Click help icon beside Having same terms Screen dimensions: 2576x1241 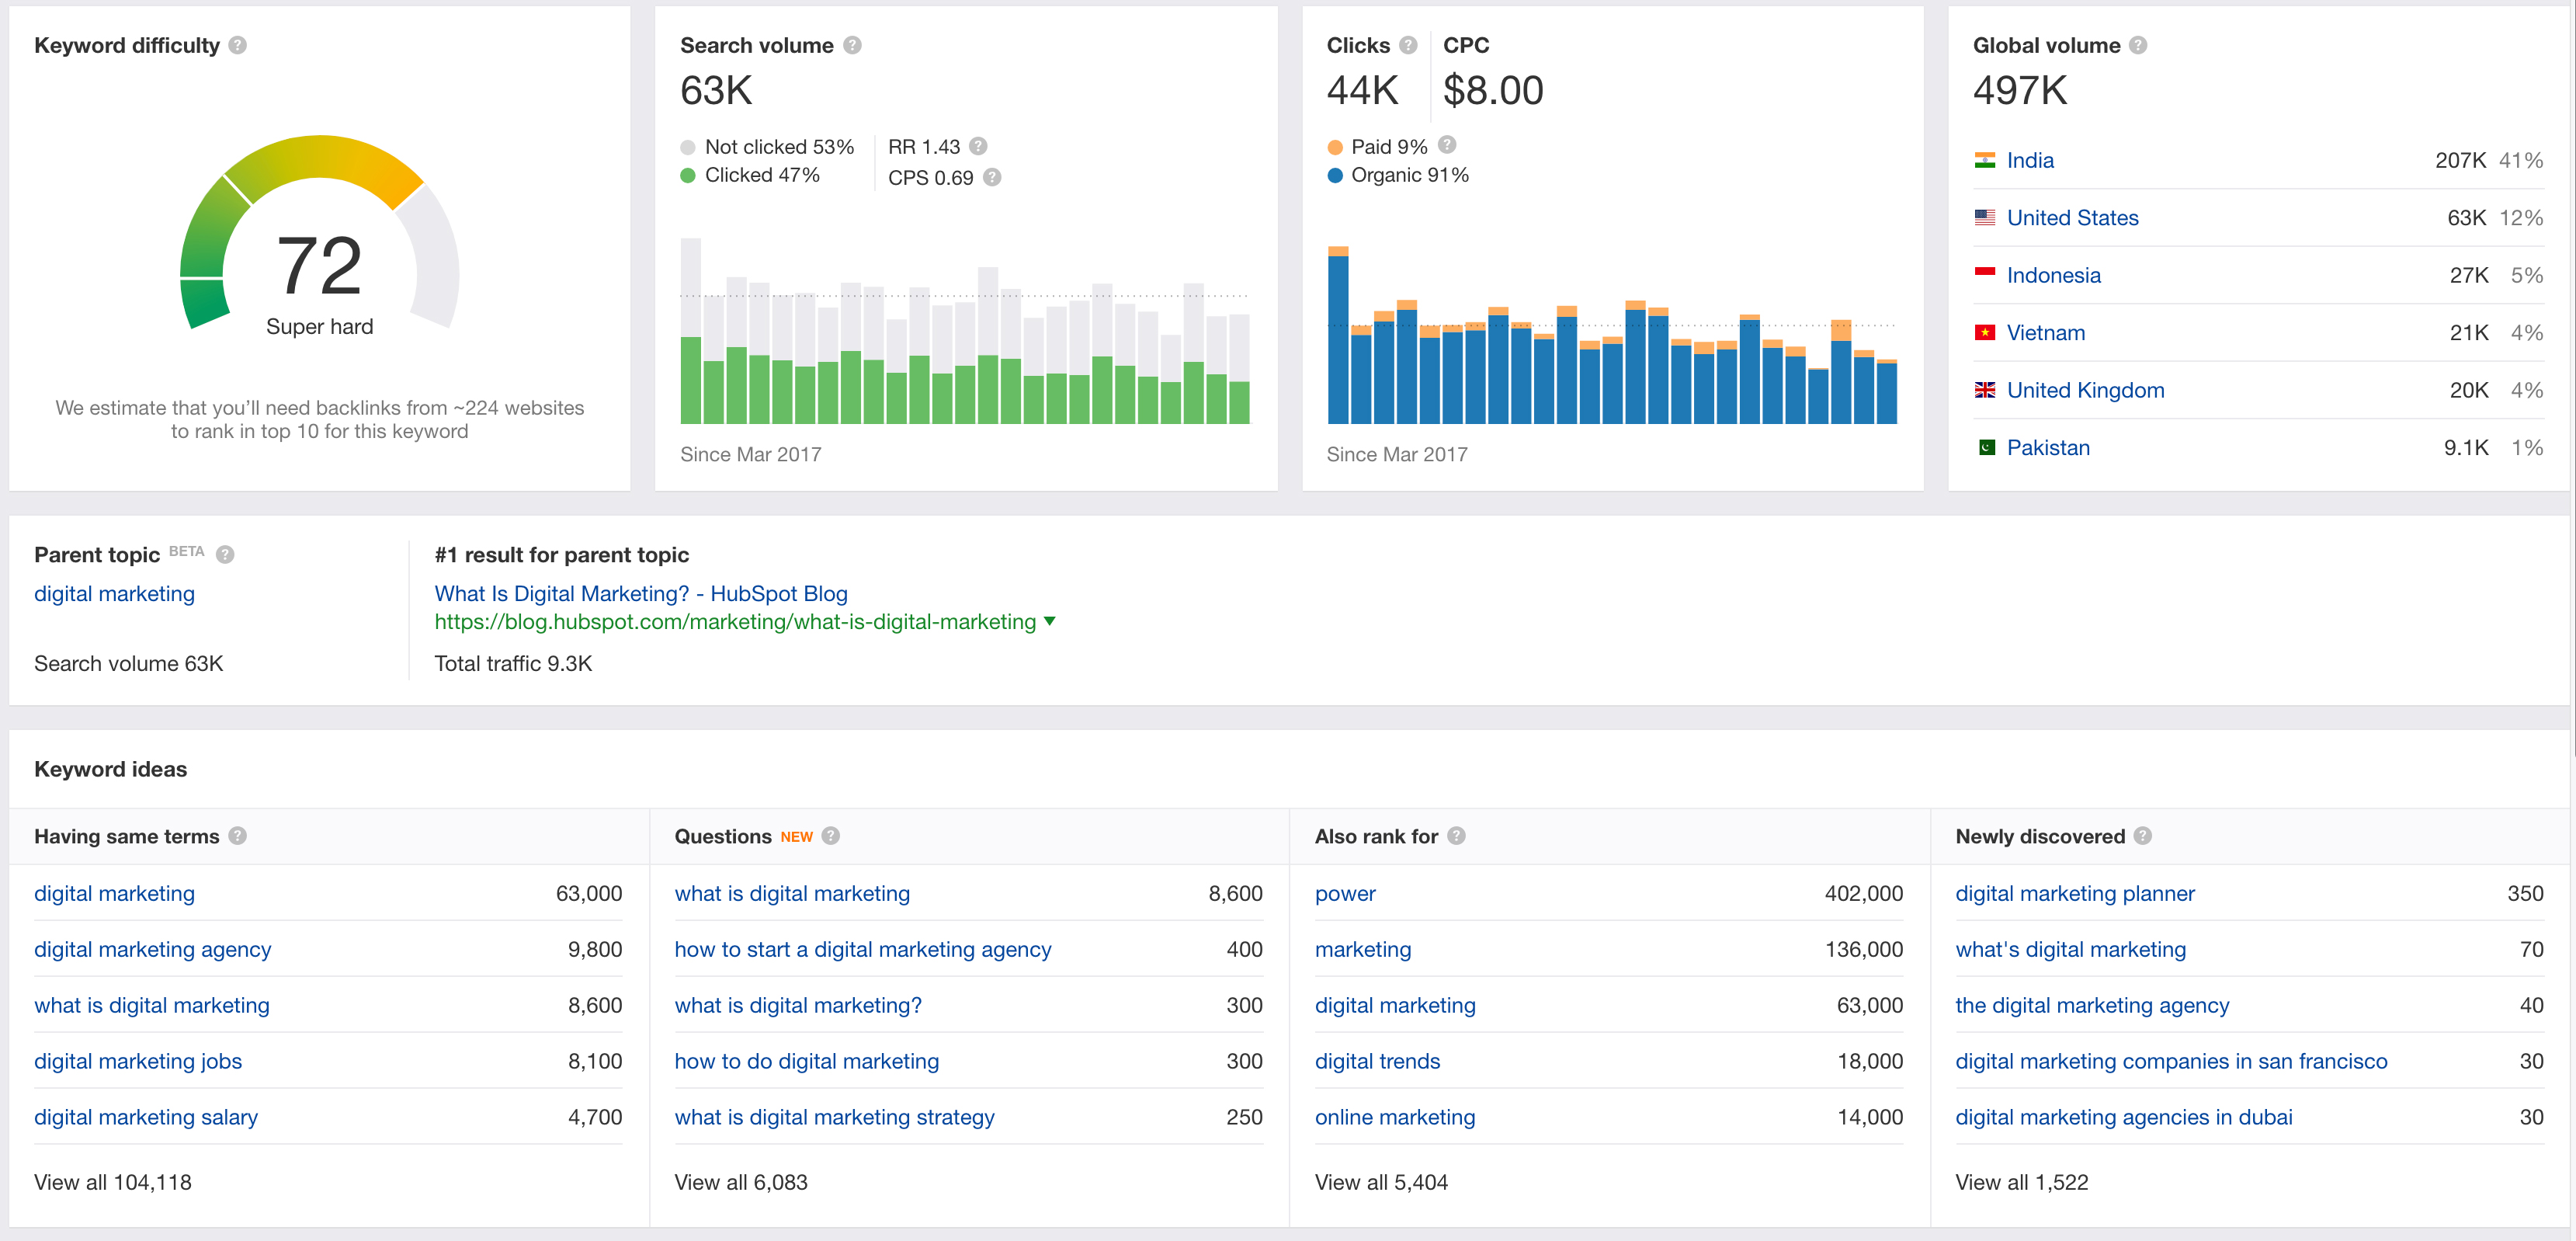point(237,836)
